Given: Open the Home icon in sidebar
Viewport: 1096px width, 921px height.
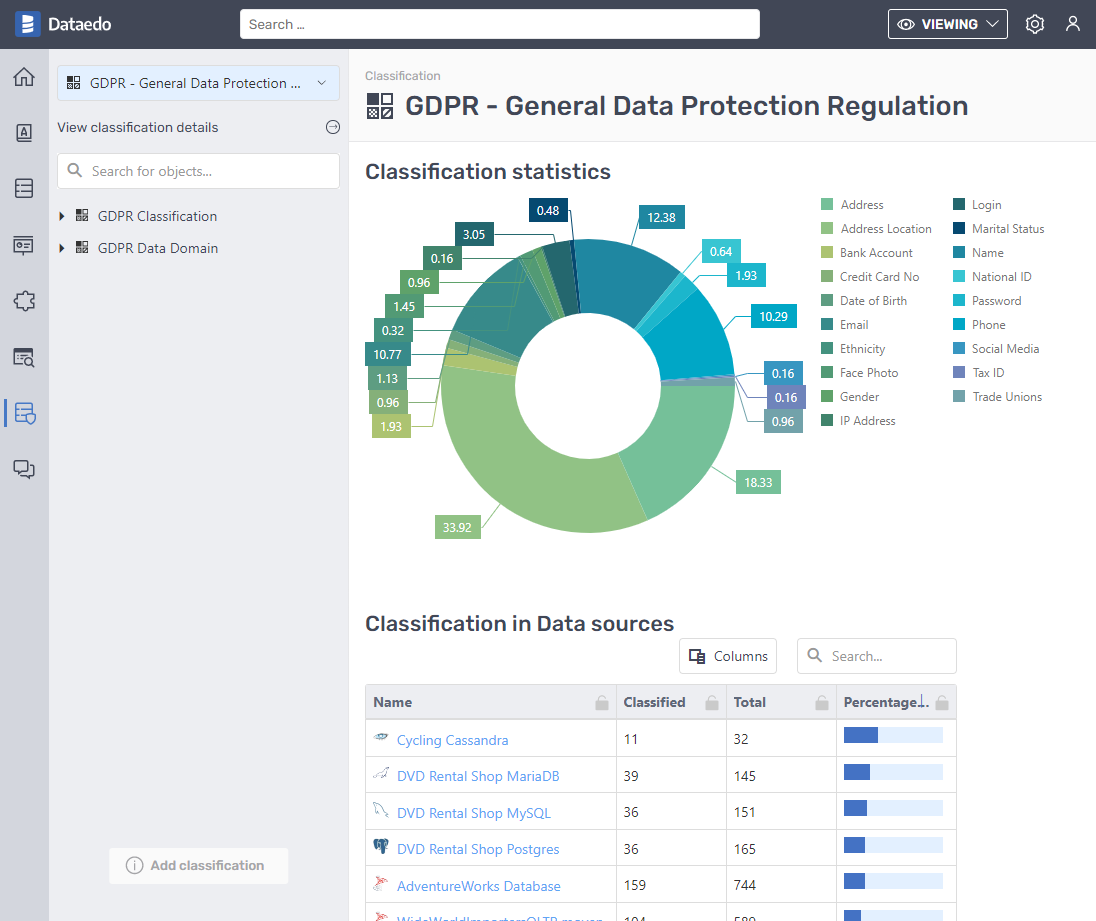Looking at the screenshot, I should [24, 77].
